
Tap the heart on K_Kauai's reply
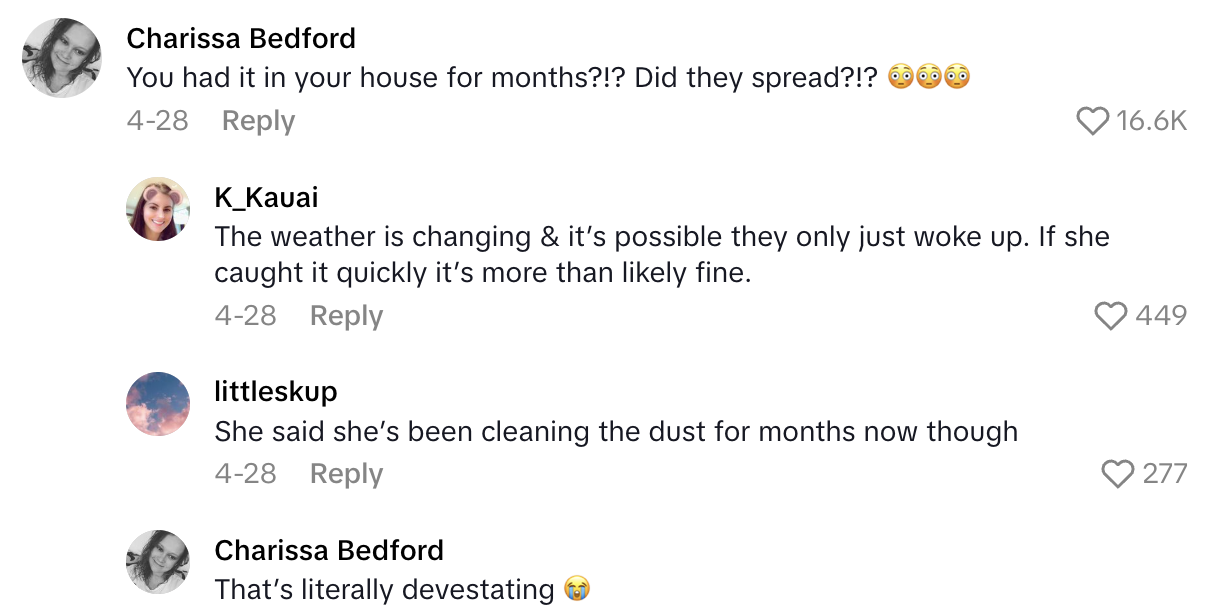pyautogui.click(x=1111, y=316)
